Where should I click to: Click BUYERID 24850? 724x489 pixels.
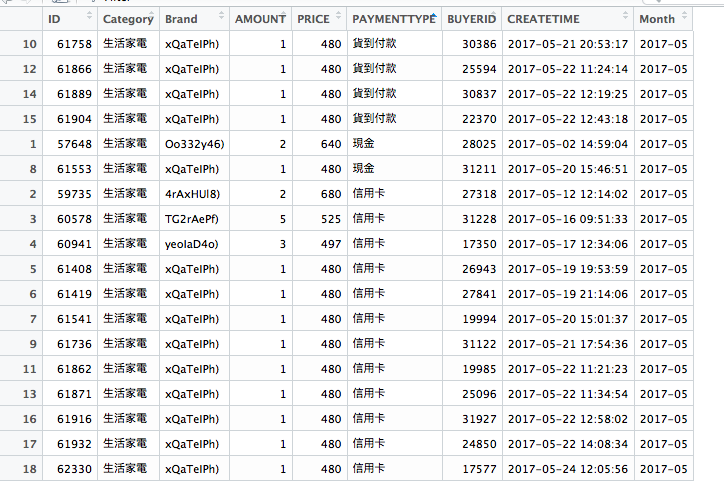479,444
